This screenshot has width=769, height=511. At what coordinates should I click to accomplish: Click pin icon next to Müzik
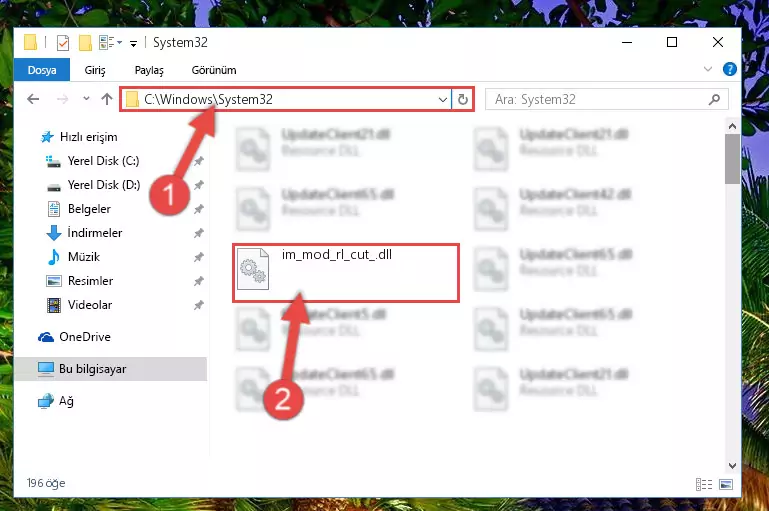click(199, 257)
